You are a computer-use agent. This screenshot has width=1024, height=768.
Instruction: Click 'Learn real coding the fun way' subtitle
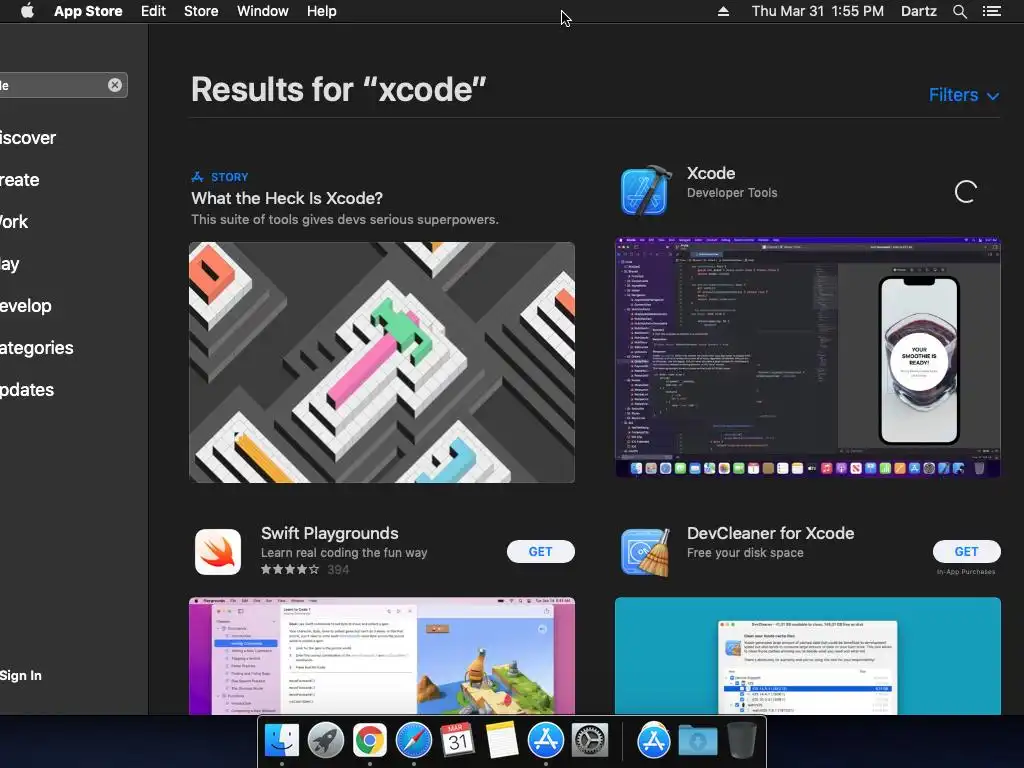pyautogui.click(x=344, y=552)
